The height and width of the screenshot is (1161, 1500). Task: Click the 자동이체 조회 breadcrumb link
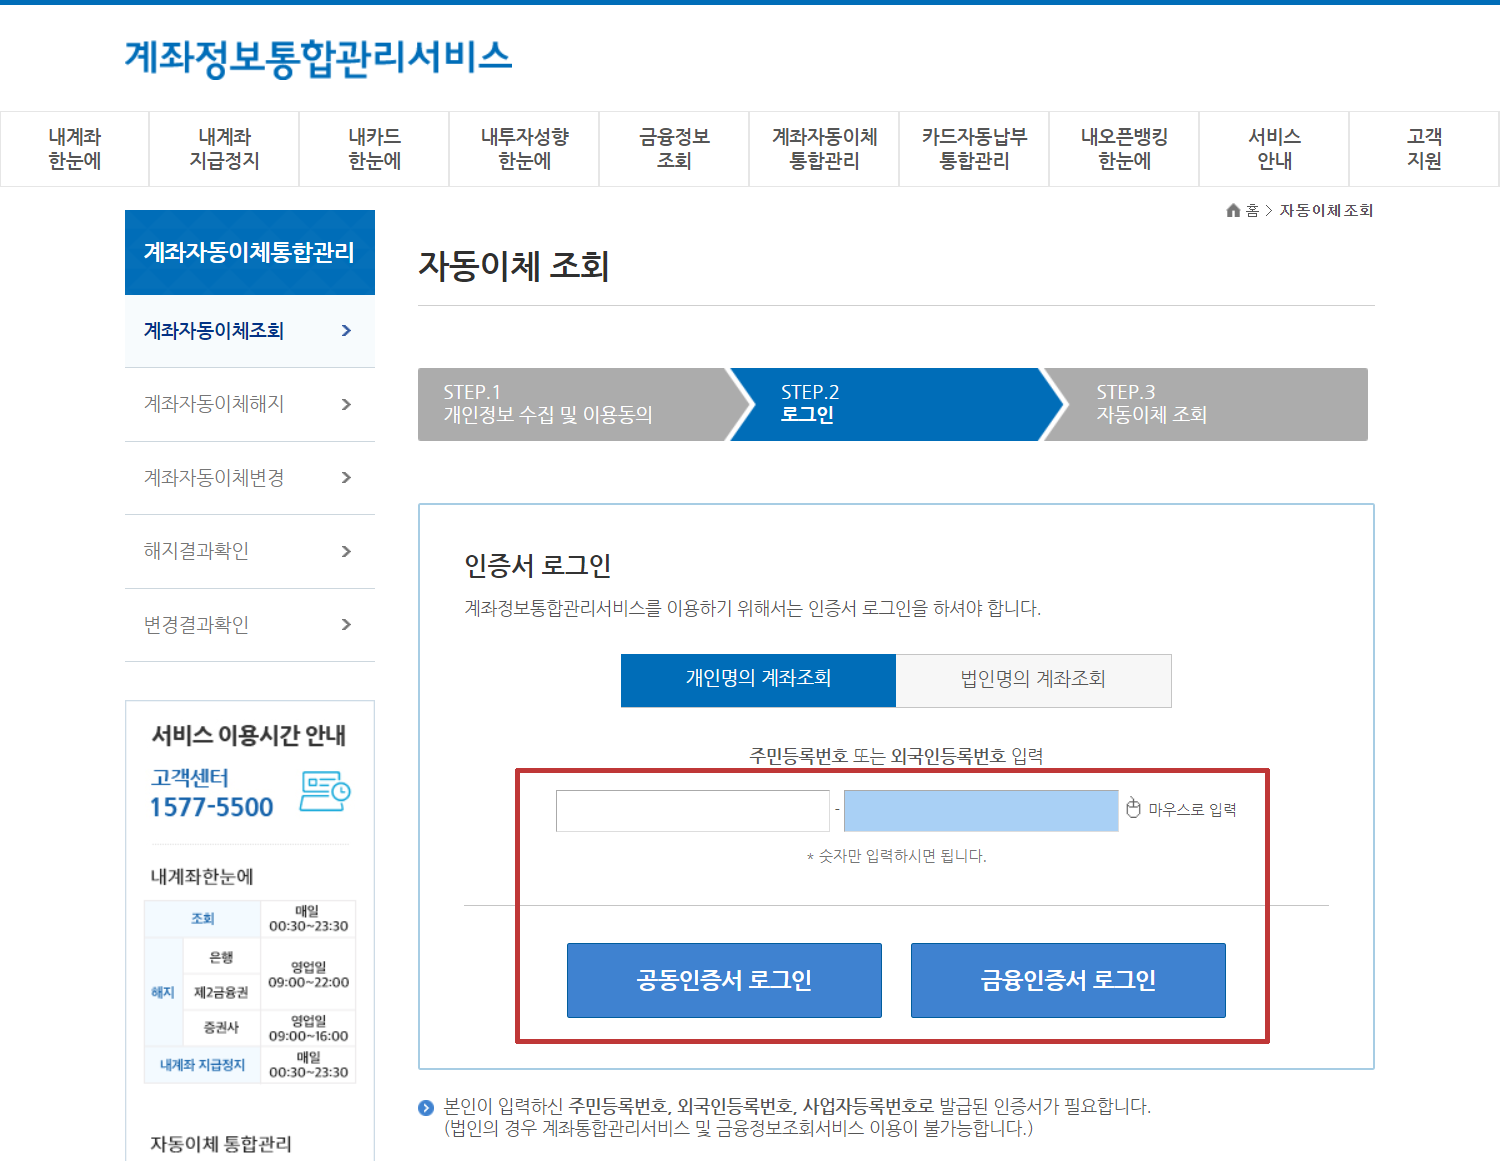1328,210
